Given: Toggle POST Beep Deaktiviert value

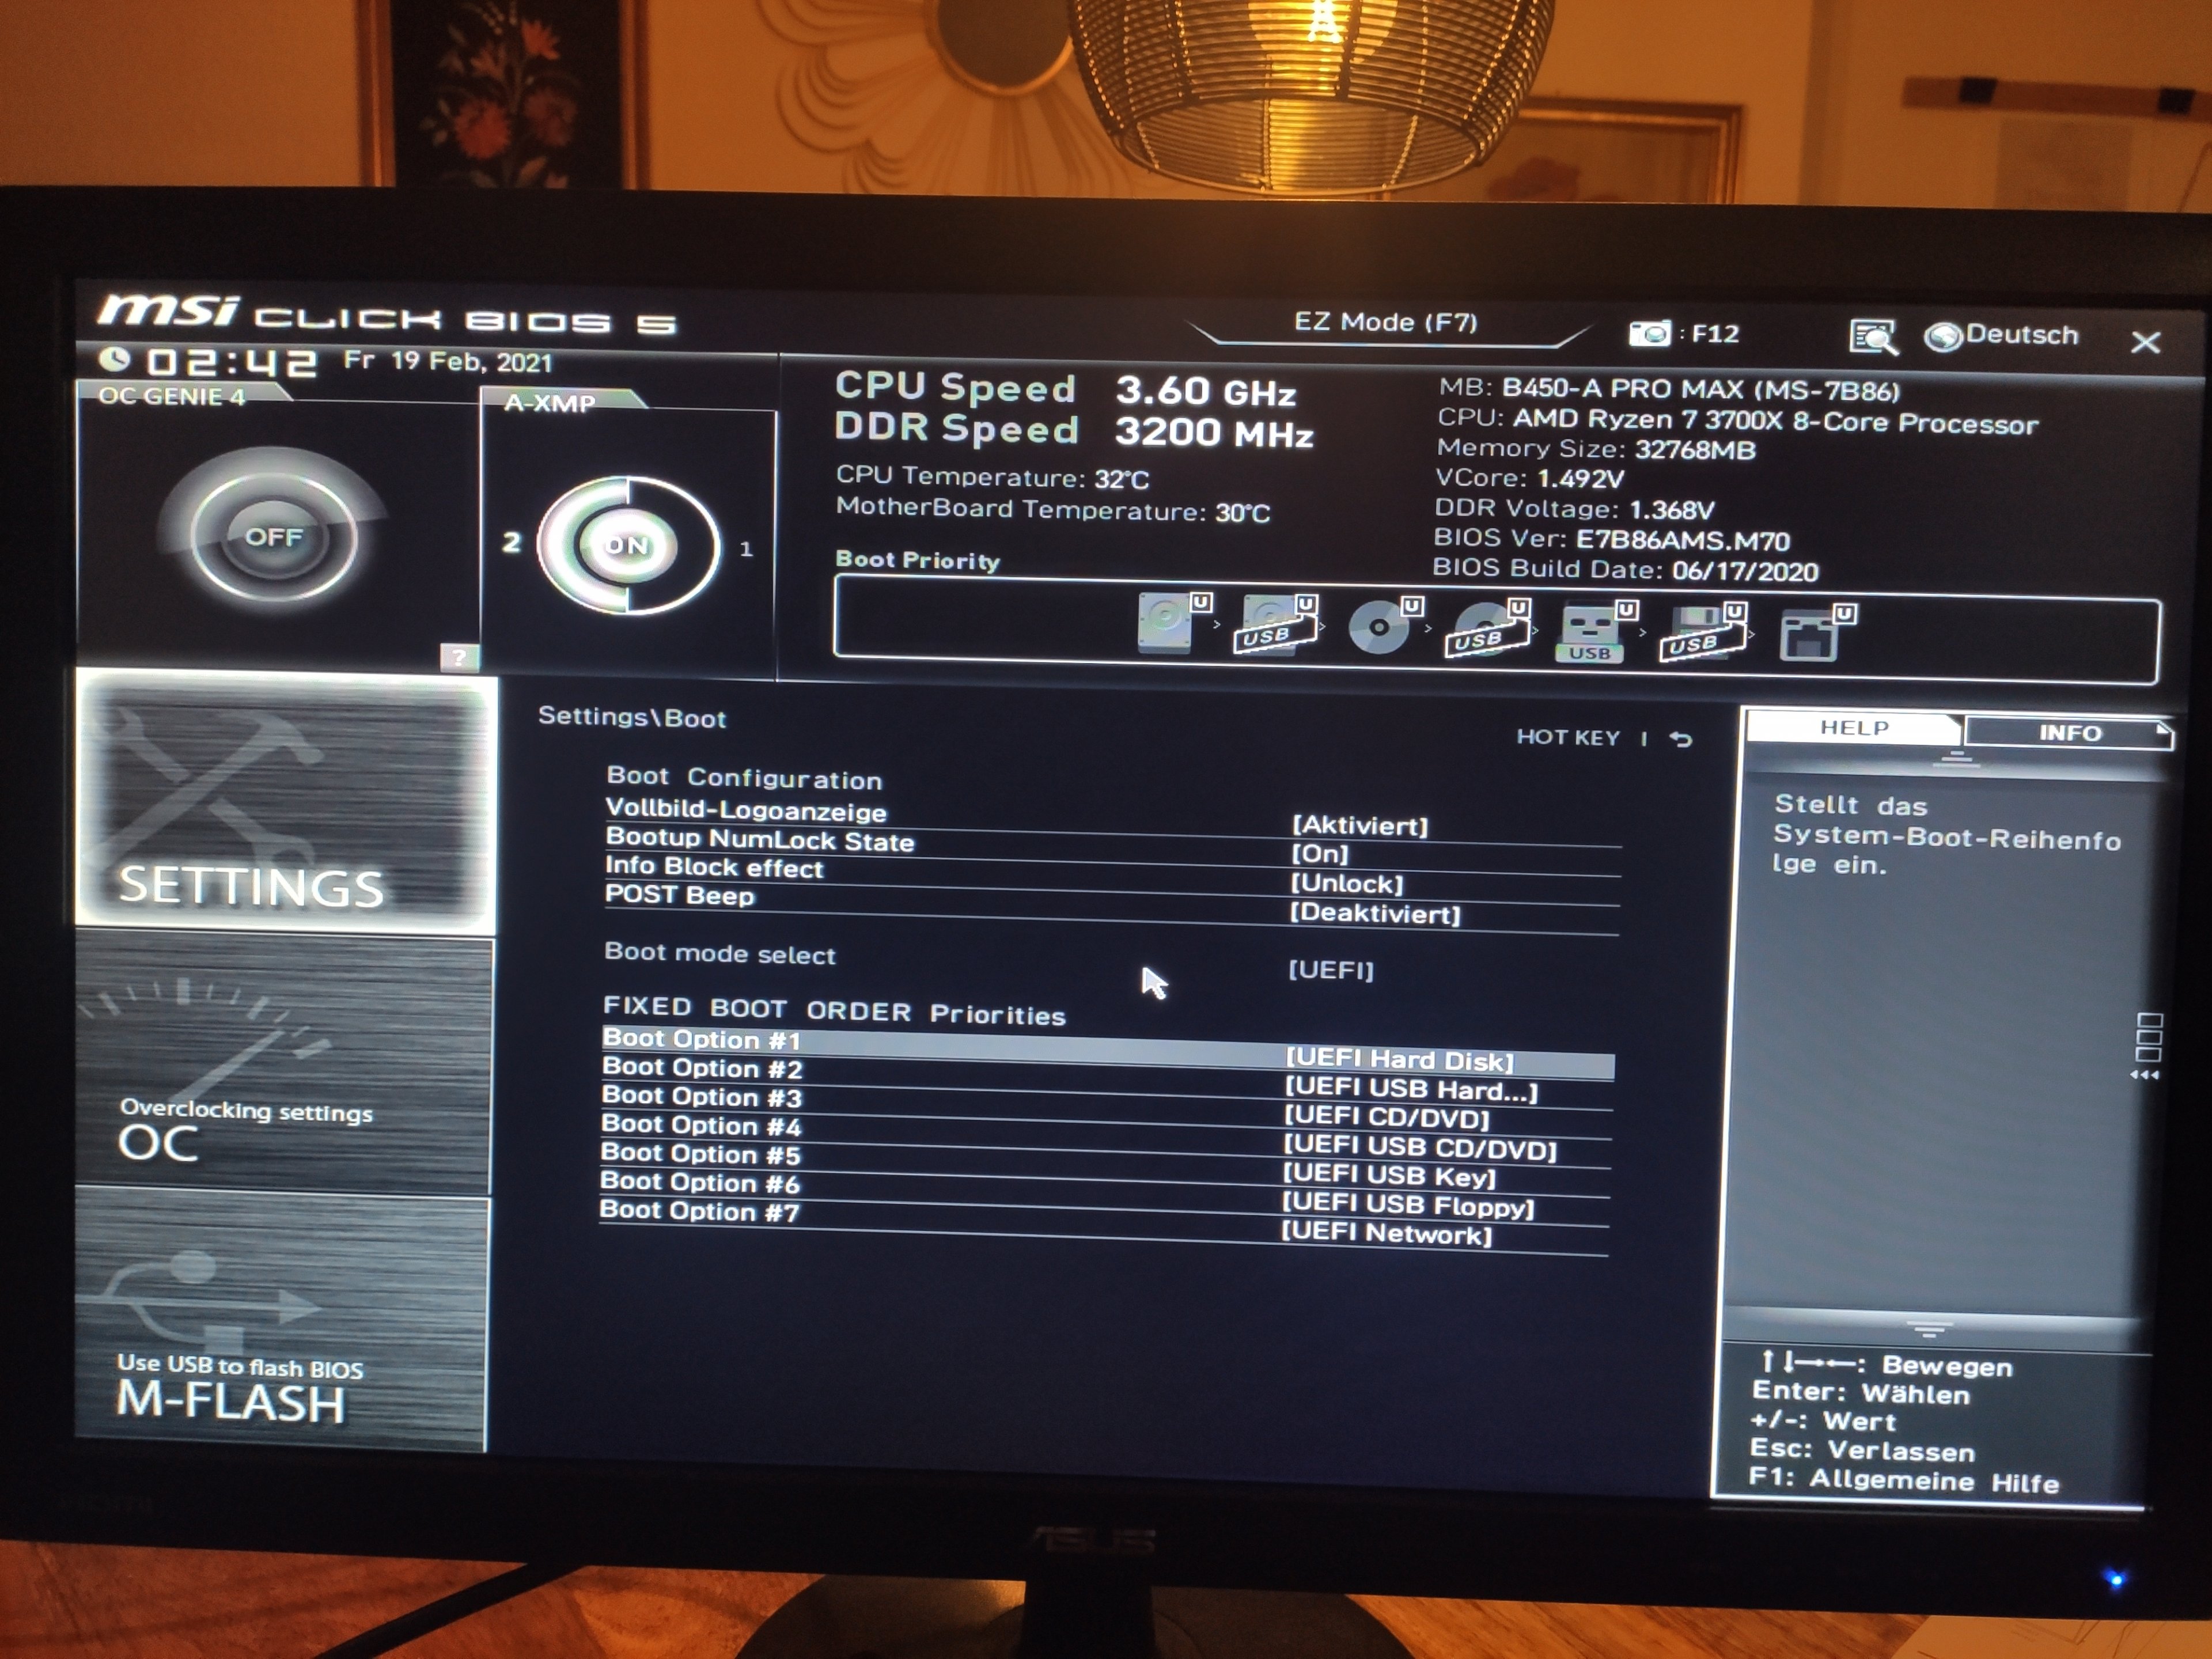Looking at the screenshot, I should point(1374,913).
